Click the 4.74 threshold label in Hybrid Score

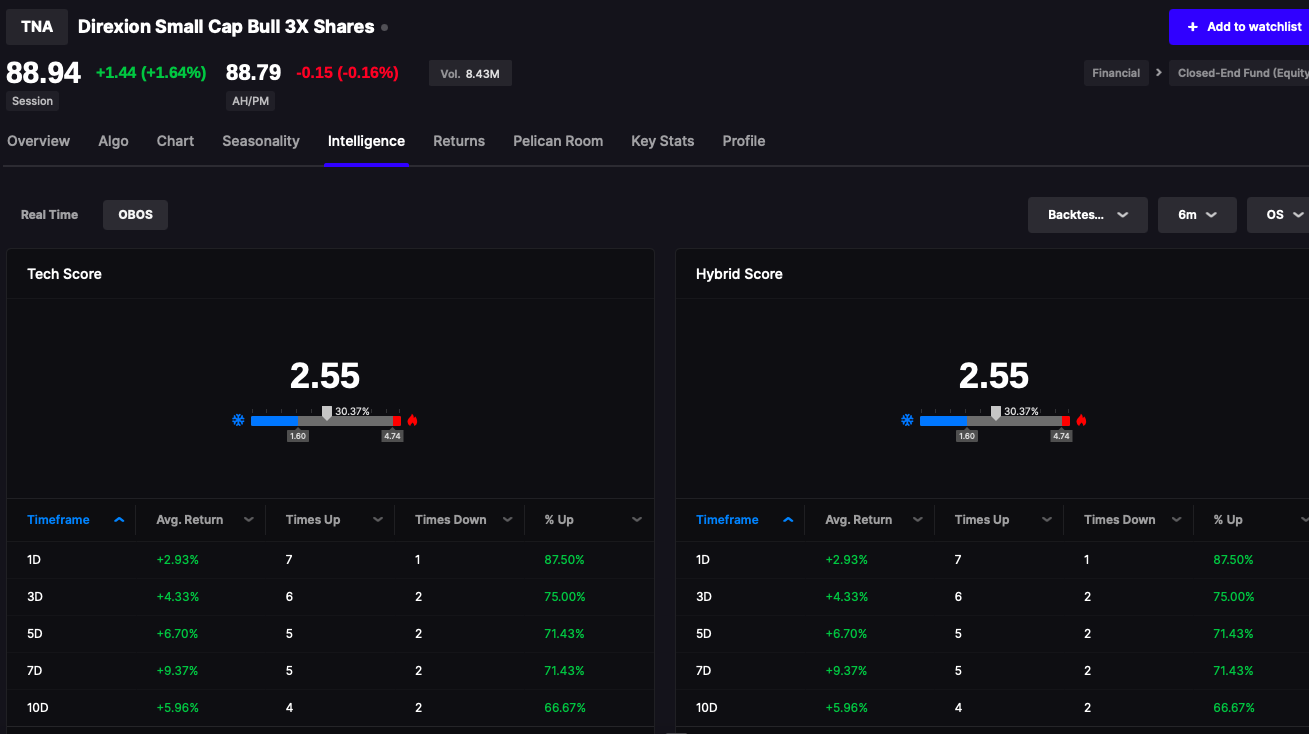coord(1061,436)
